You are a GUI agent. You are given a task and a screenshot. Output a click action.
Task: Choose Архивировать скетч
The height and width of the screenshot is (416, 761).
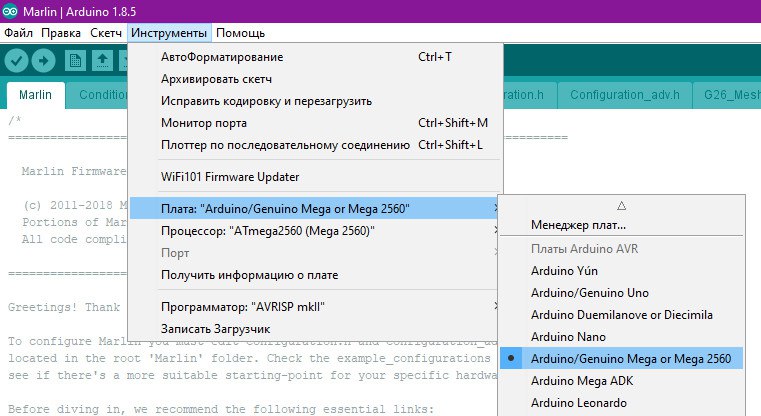(315, 79)
